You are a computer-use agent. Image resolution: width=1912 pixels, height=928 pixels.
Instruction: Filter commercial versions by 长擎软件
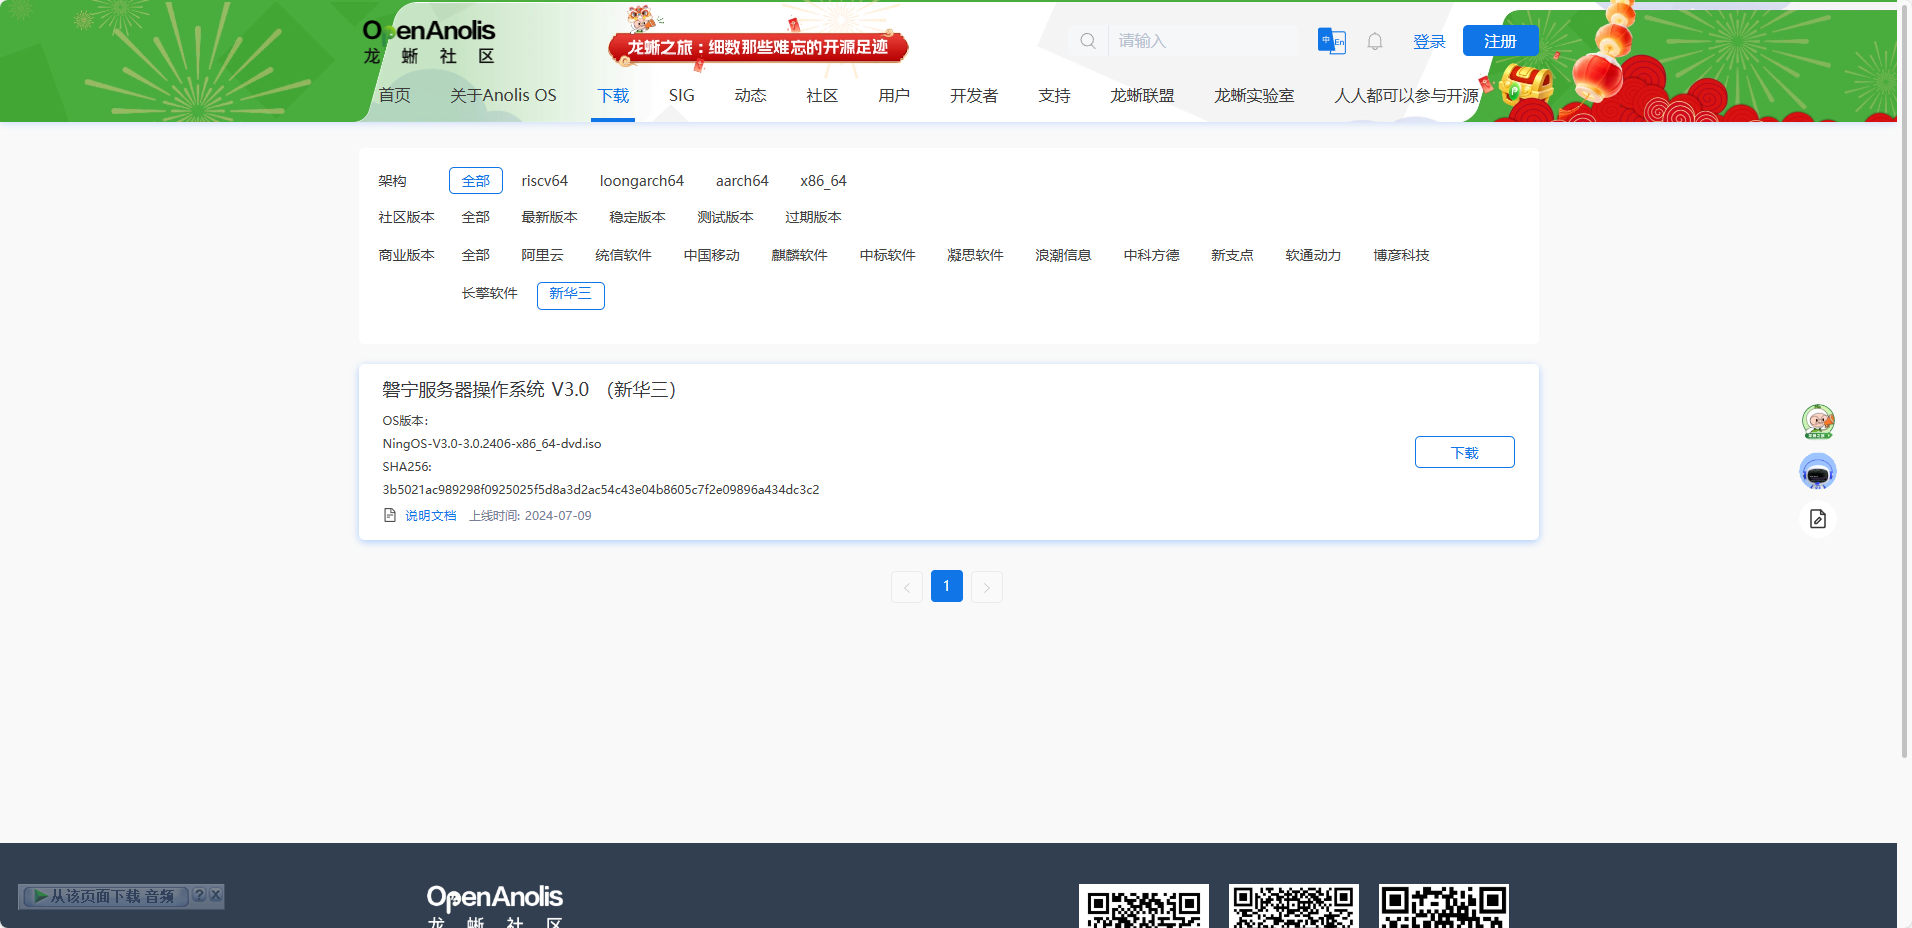click(x=489, y=293)
